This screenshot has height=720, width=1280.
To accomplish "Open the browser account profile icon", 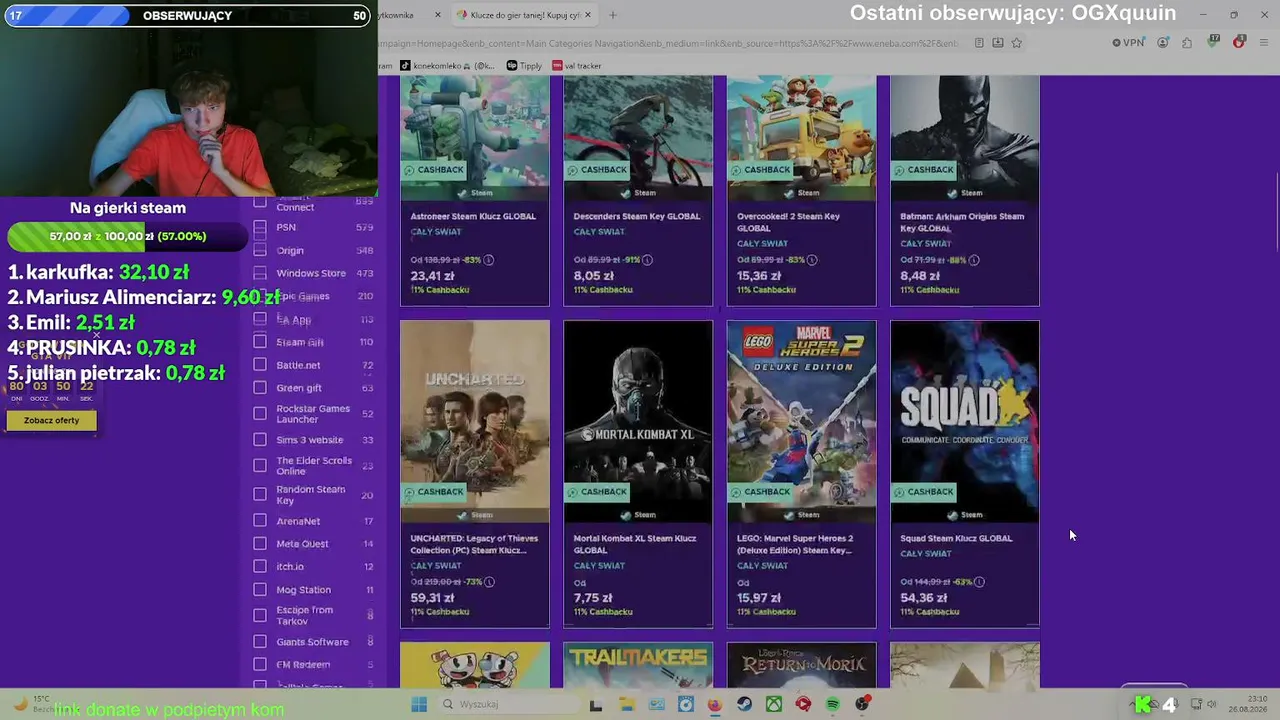I will [1163, 43].
